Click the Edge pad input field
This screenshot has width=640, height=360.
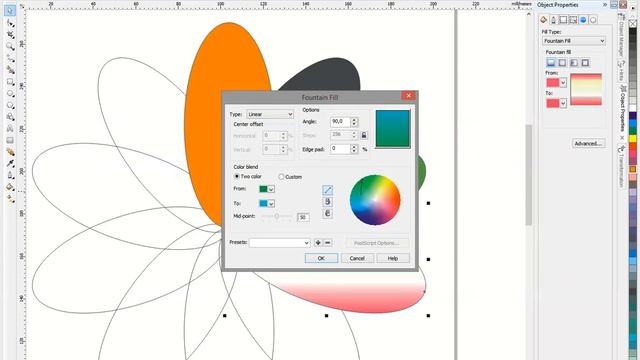tap(340, 149)
